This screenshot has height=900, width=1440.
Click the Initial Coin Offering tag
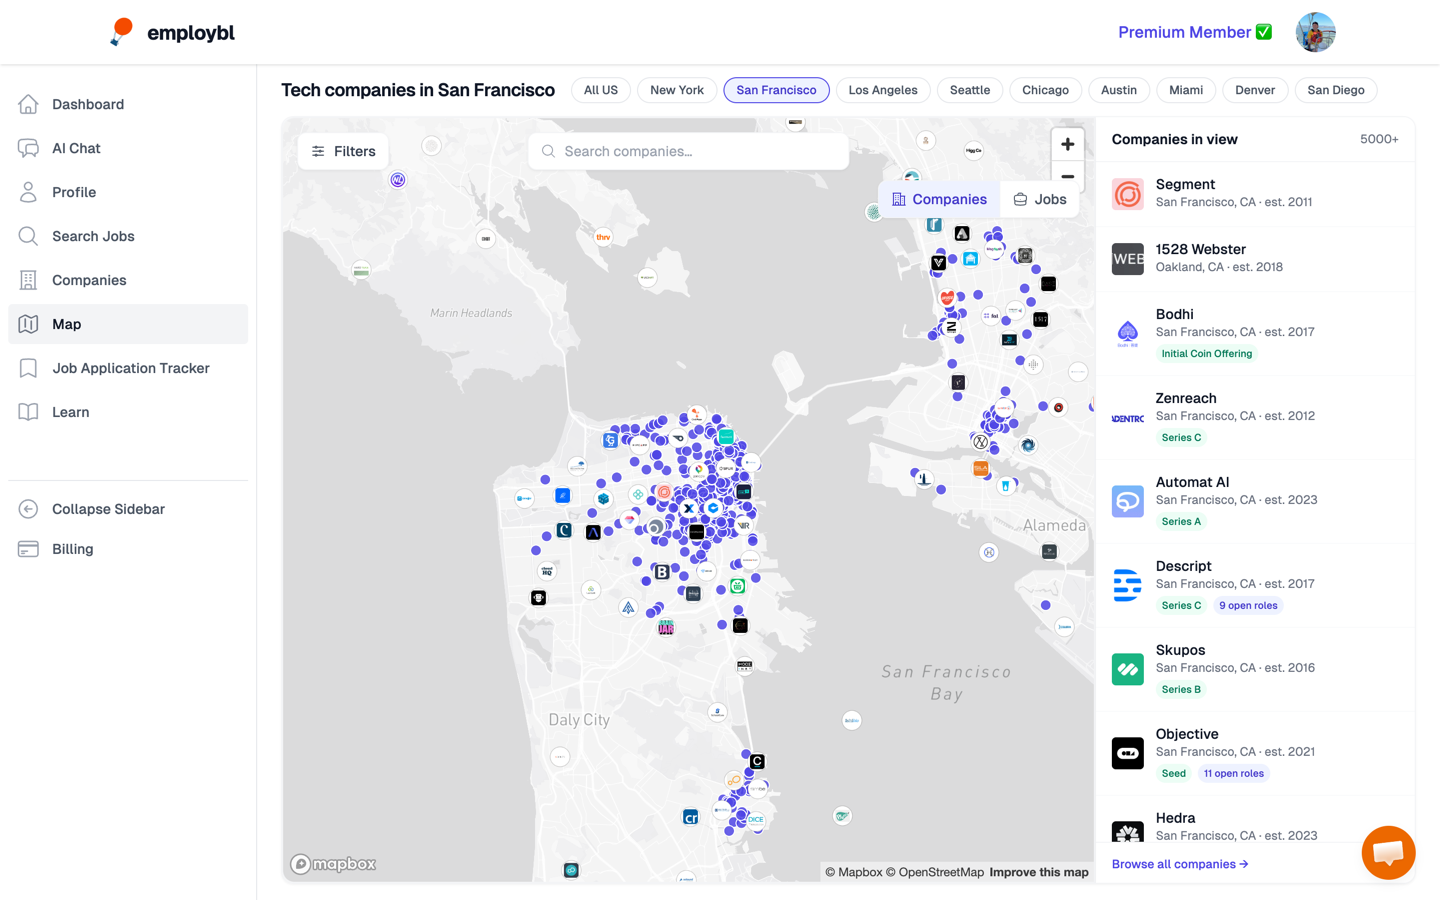[1207, 354]
